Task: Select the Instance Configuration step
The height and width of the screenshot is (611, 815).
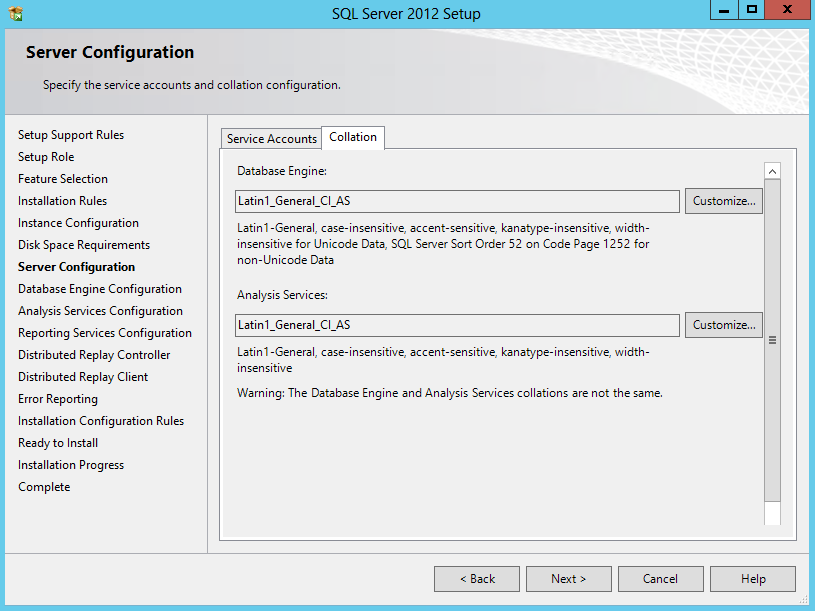Action: tap(78, 223)
